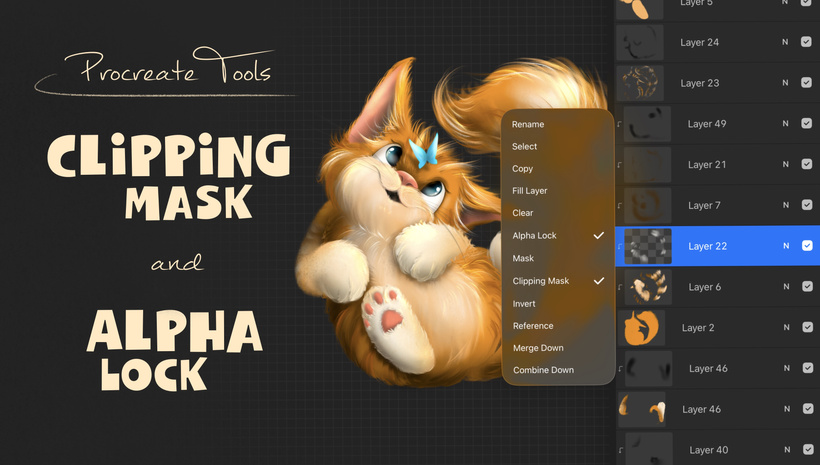The width and height of the screenshot is (820, 465).
Task: Expand blend mode N on Layer 40
Action: (x=785, y=450)
